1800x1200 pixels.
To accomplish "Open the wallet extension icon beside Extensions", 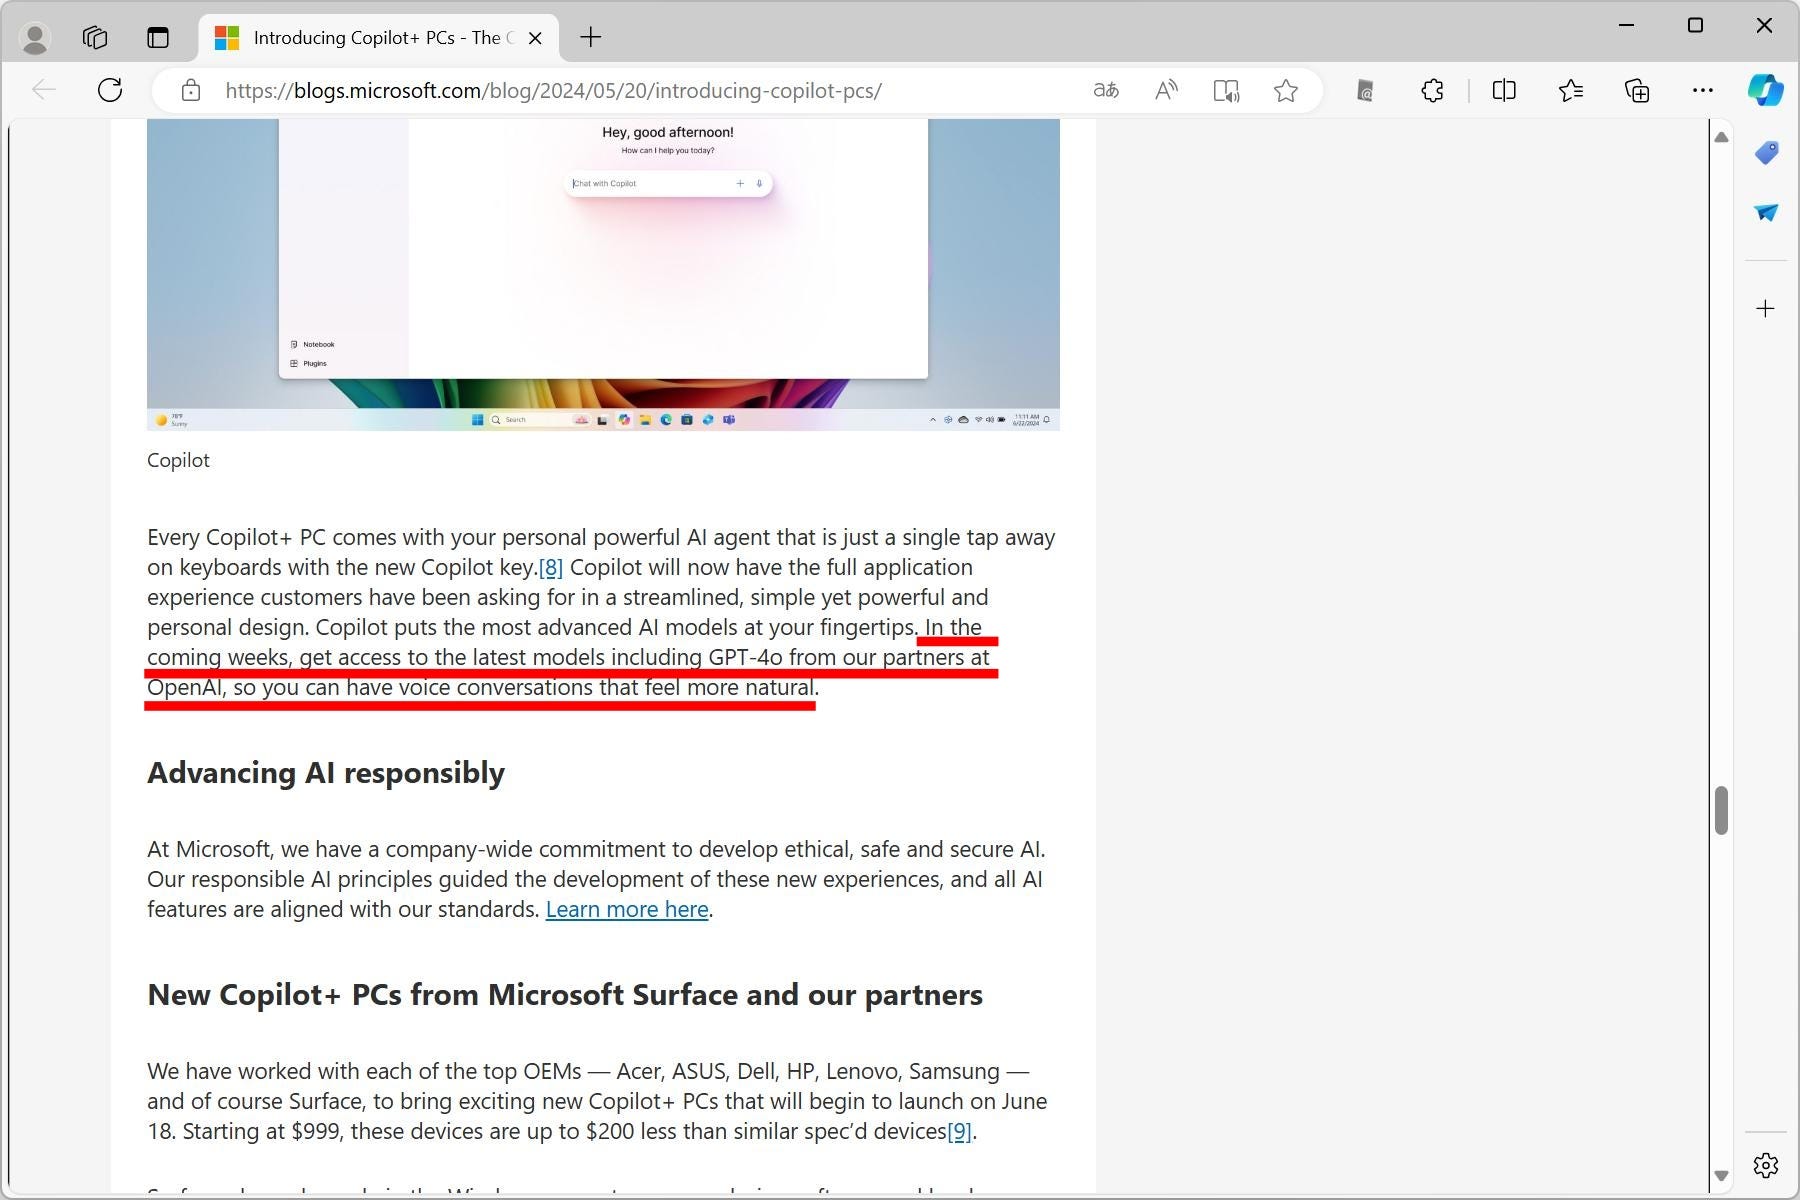I will click(x=1365, y=91).
